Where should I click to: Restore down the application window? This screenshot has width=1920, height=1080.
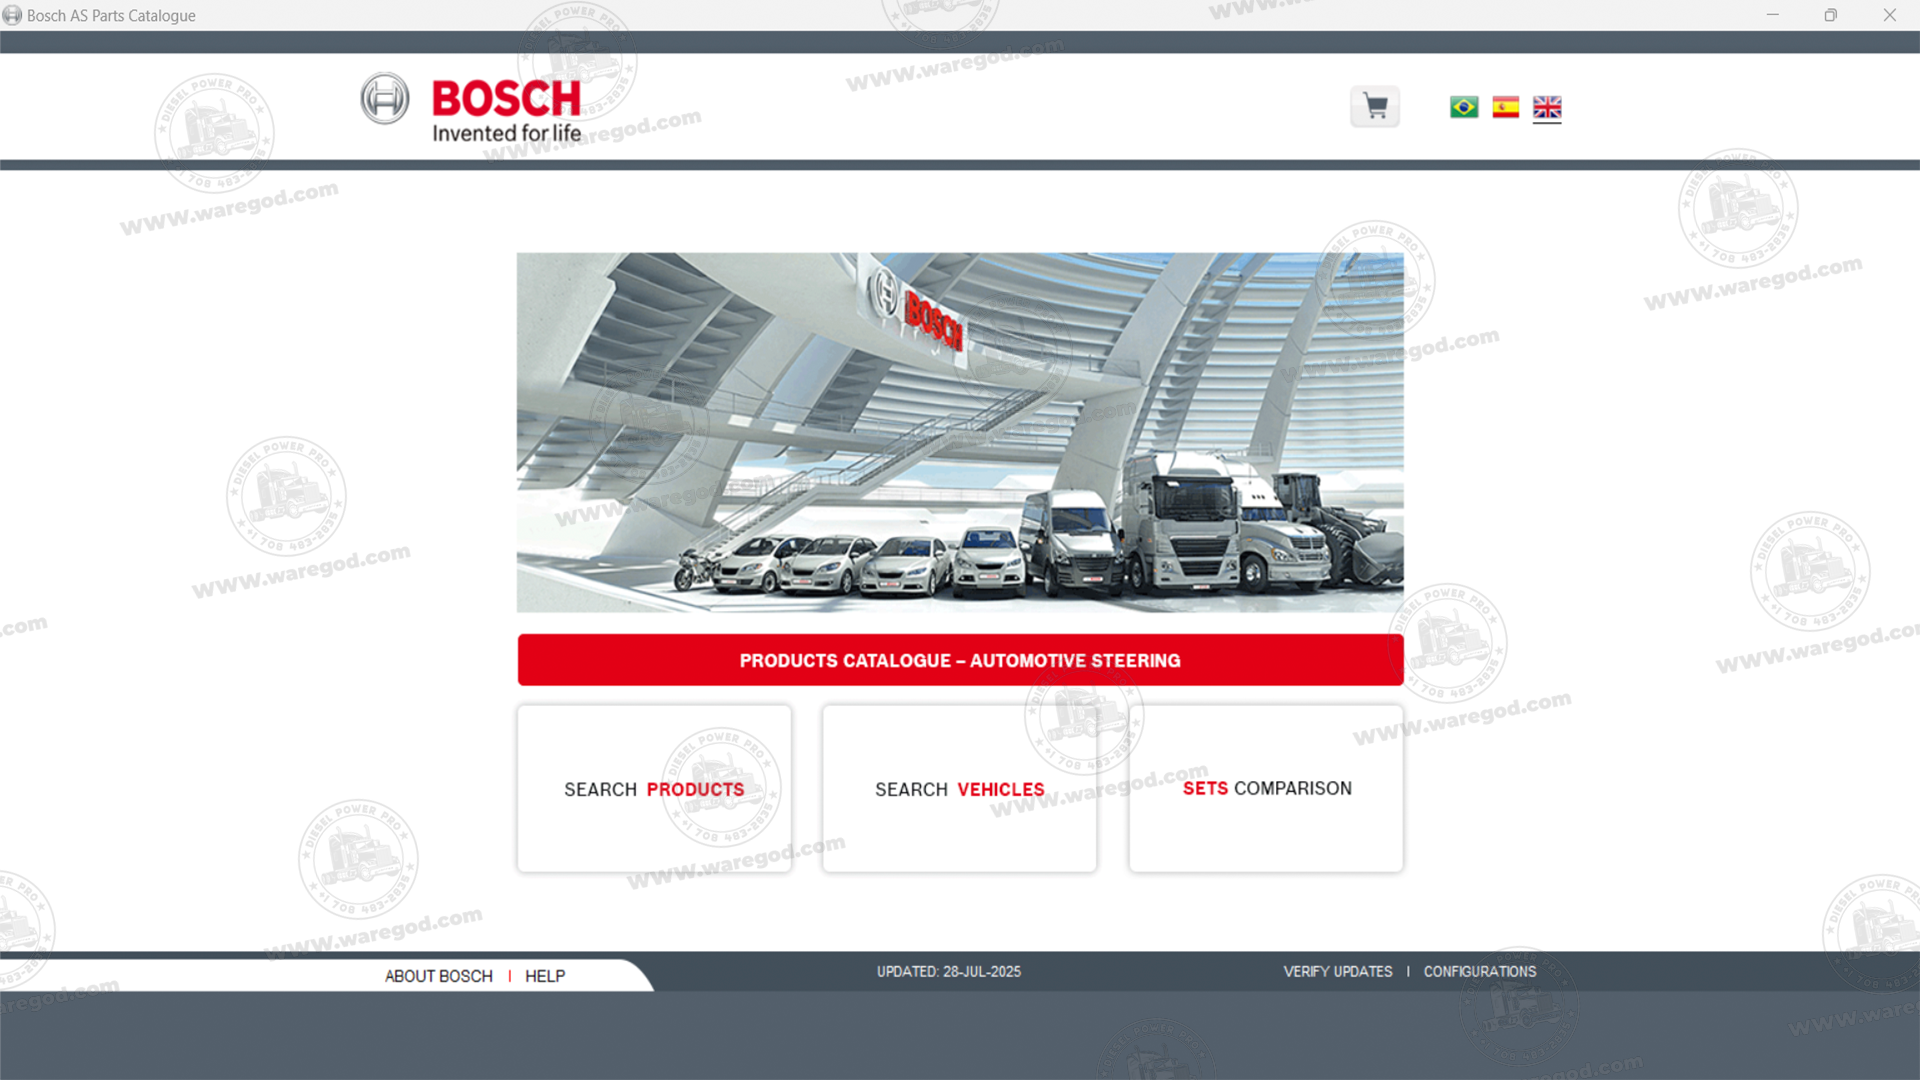pyautogui.click(x=1831, y=15)
